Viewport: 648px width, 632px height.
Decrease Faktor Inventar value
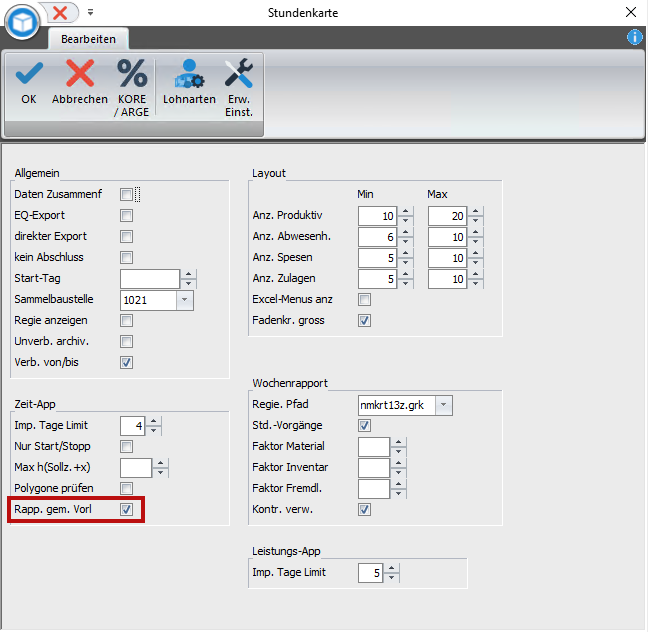coord(398,473)
